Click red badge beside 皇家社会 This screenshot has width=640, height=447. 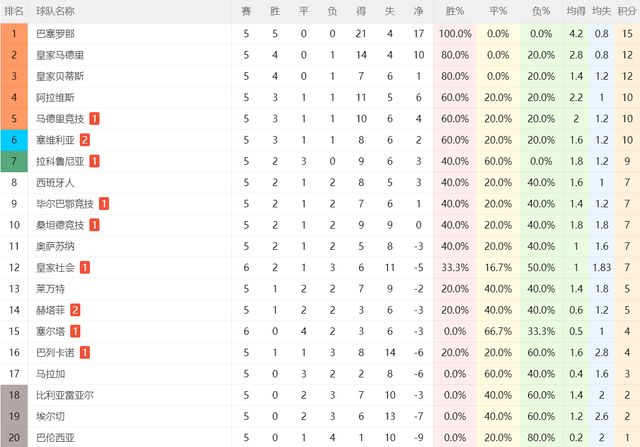point(84,267)
